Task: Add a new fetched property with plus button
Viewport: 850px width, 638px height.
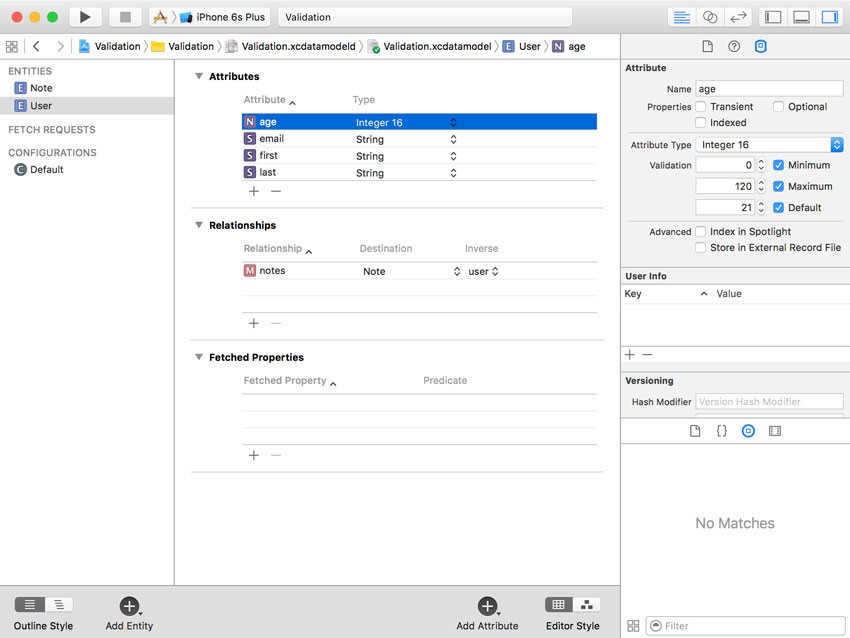Action: (254, 455)
